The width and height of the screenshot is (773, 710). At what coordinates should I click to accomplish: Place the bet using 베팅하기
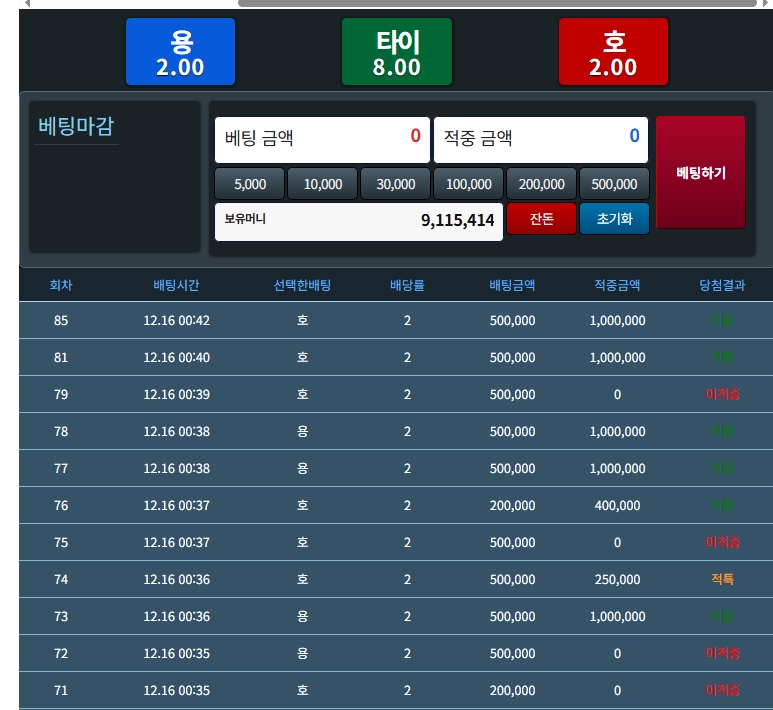pos(700,173)
